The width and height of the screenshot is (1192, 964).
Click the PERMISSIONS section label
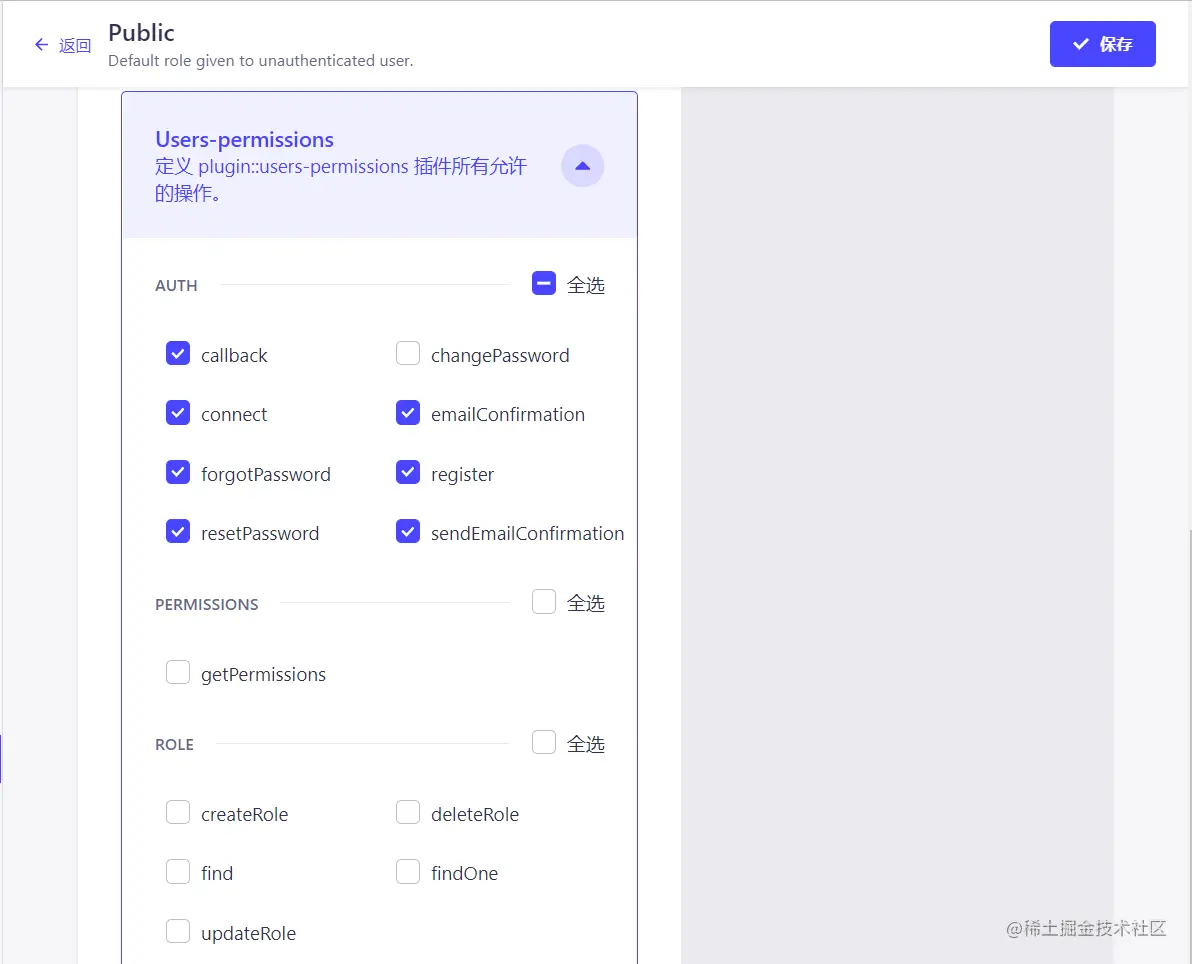tap(207, 604)
